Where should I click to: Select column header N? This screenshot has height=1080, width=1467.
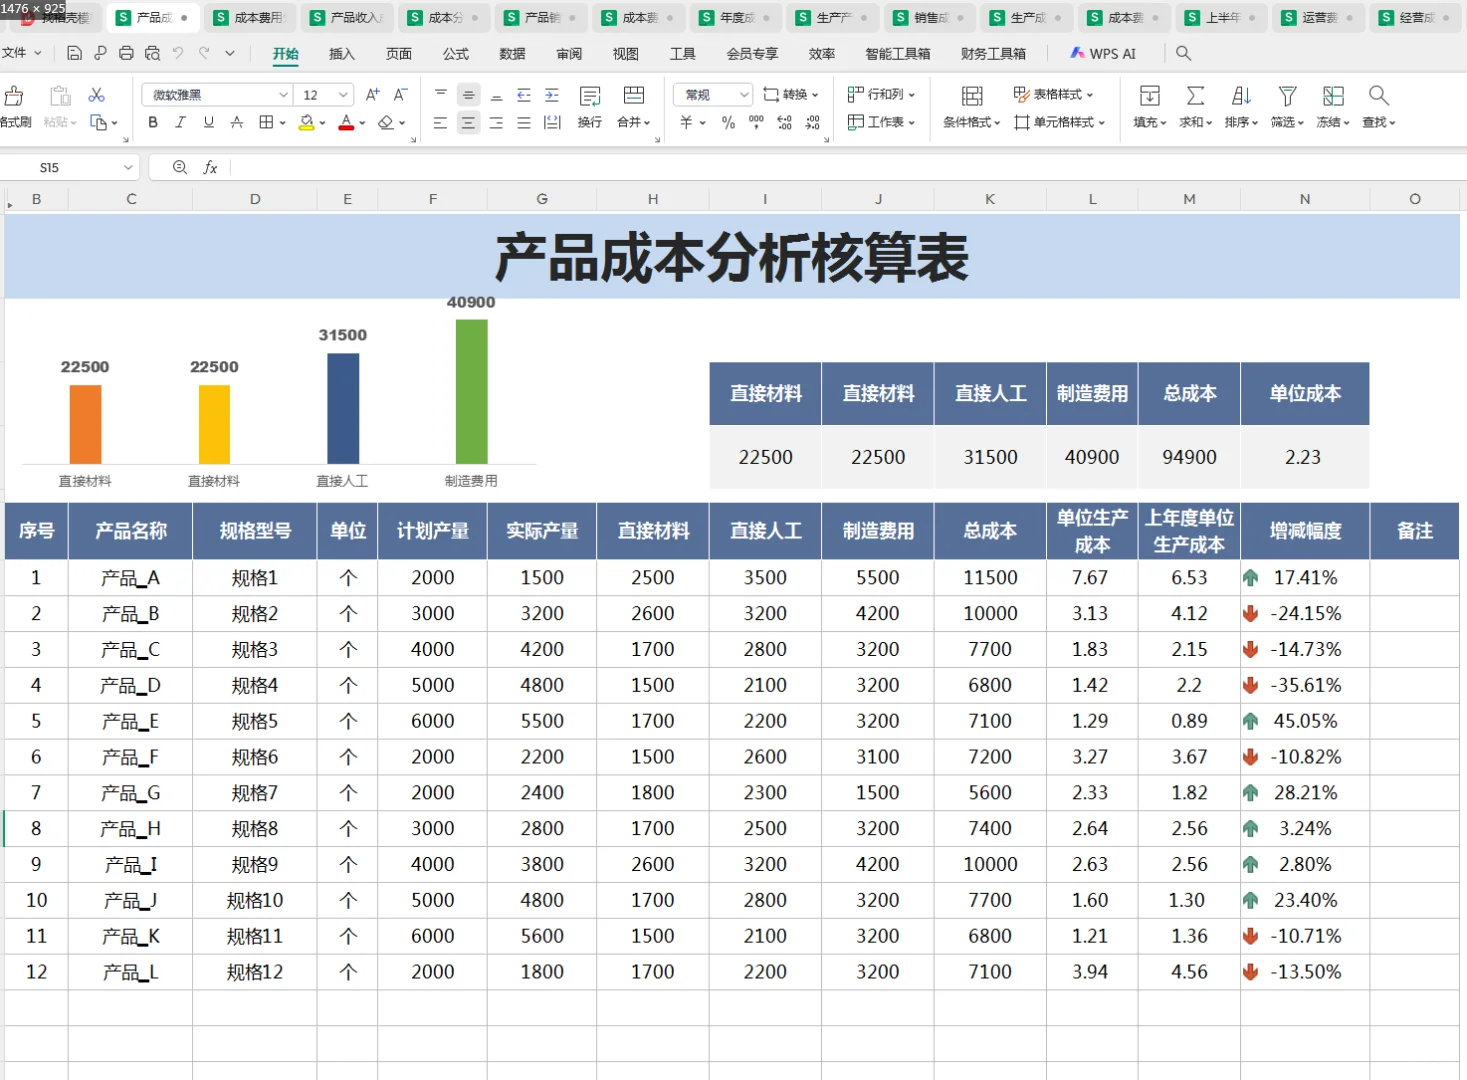(1305, 199)
